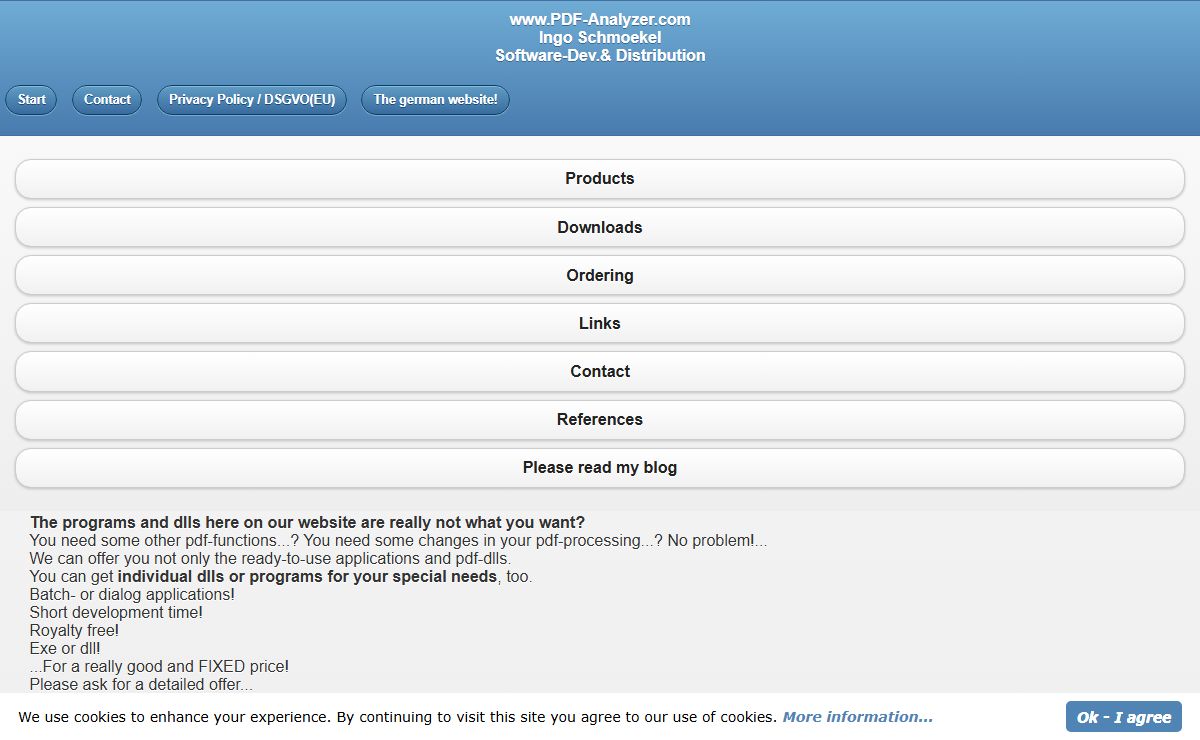Click the bold 'programs and dlls' heading
Screen dimensions: 1200x740
pos(307,522)
